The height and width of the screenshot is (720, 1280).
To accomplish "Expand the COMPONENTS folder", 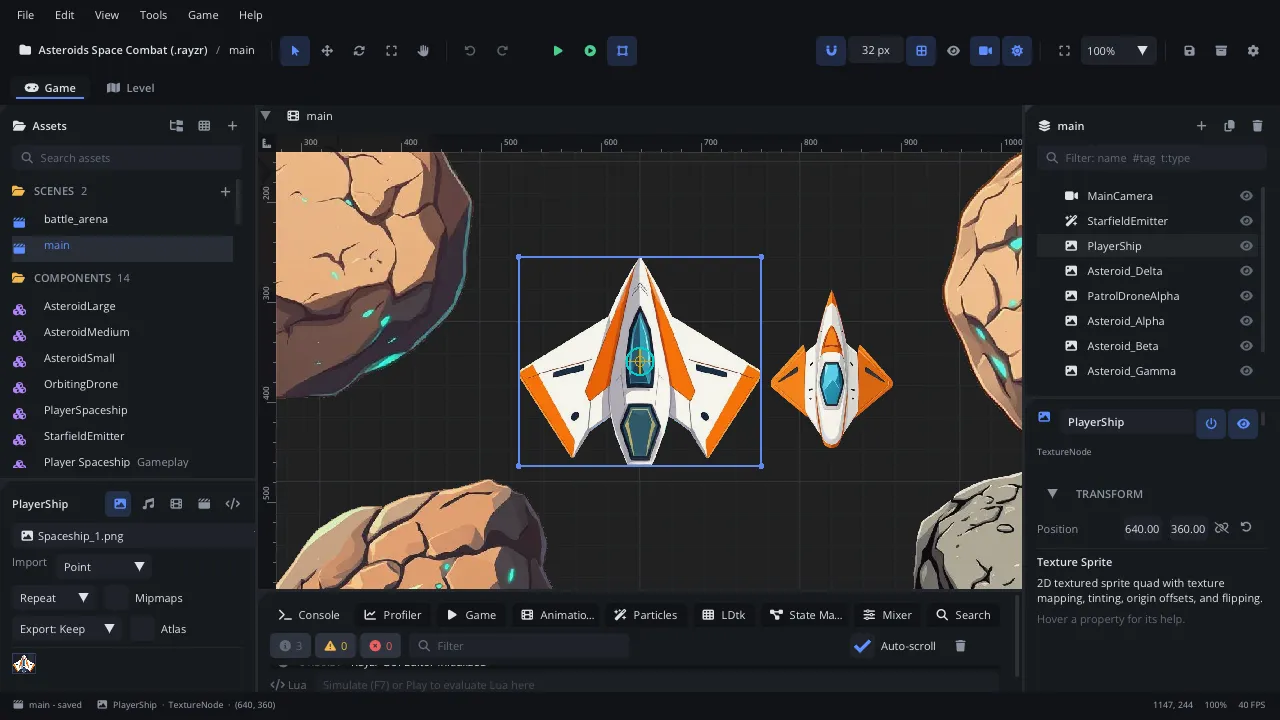I will pyautogui.click(x=17, y=278).
